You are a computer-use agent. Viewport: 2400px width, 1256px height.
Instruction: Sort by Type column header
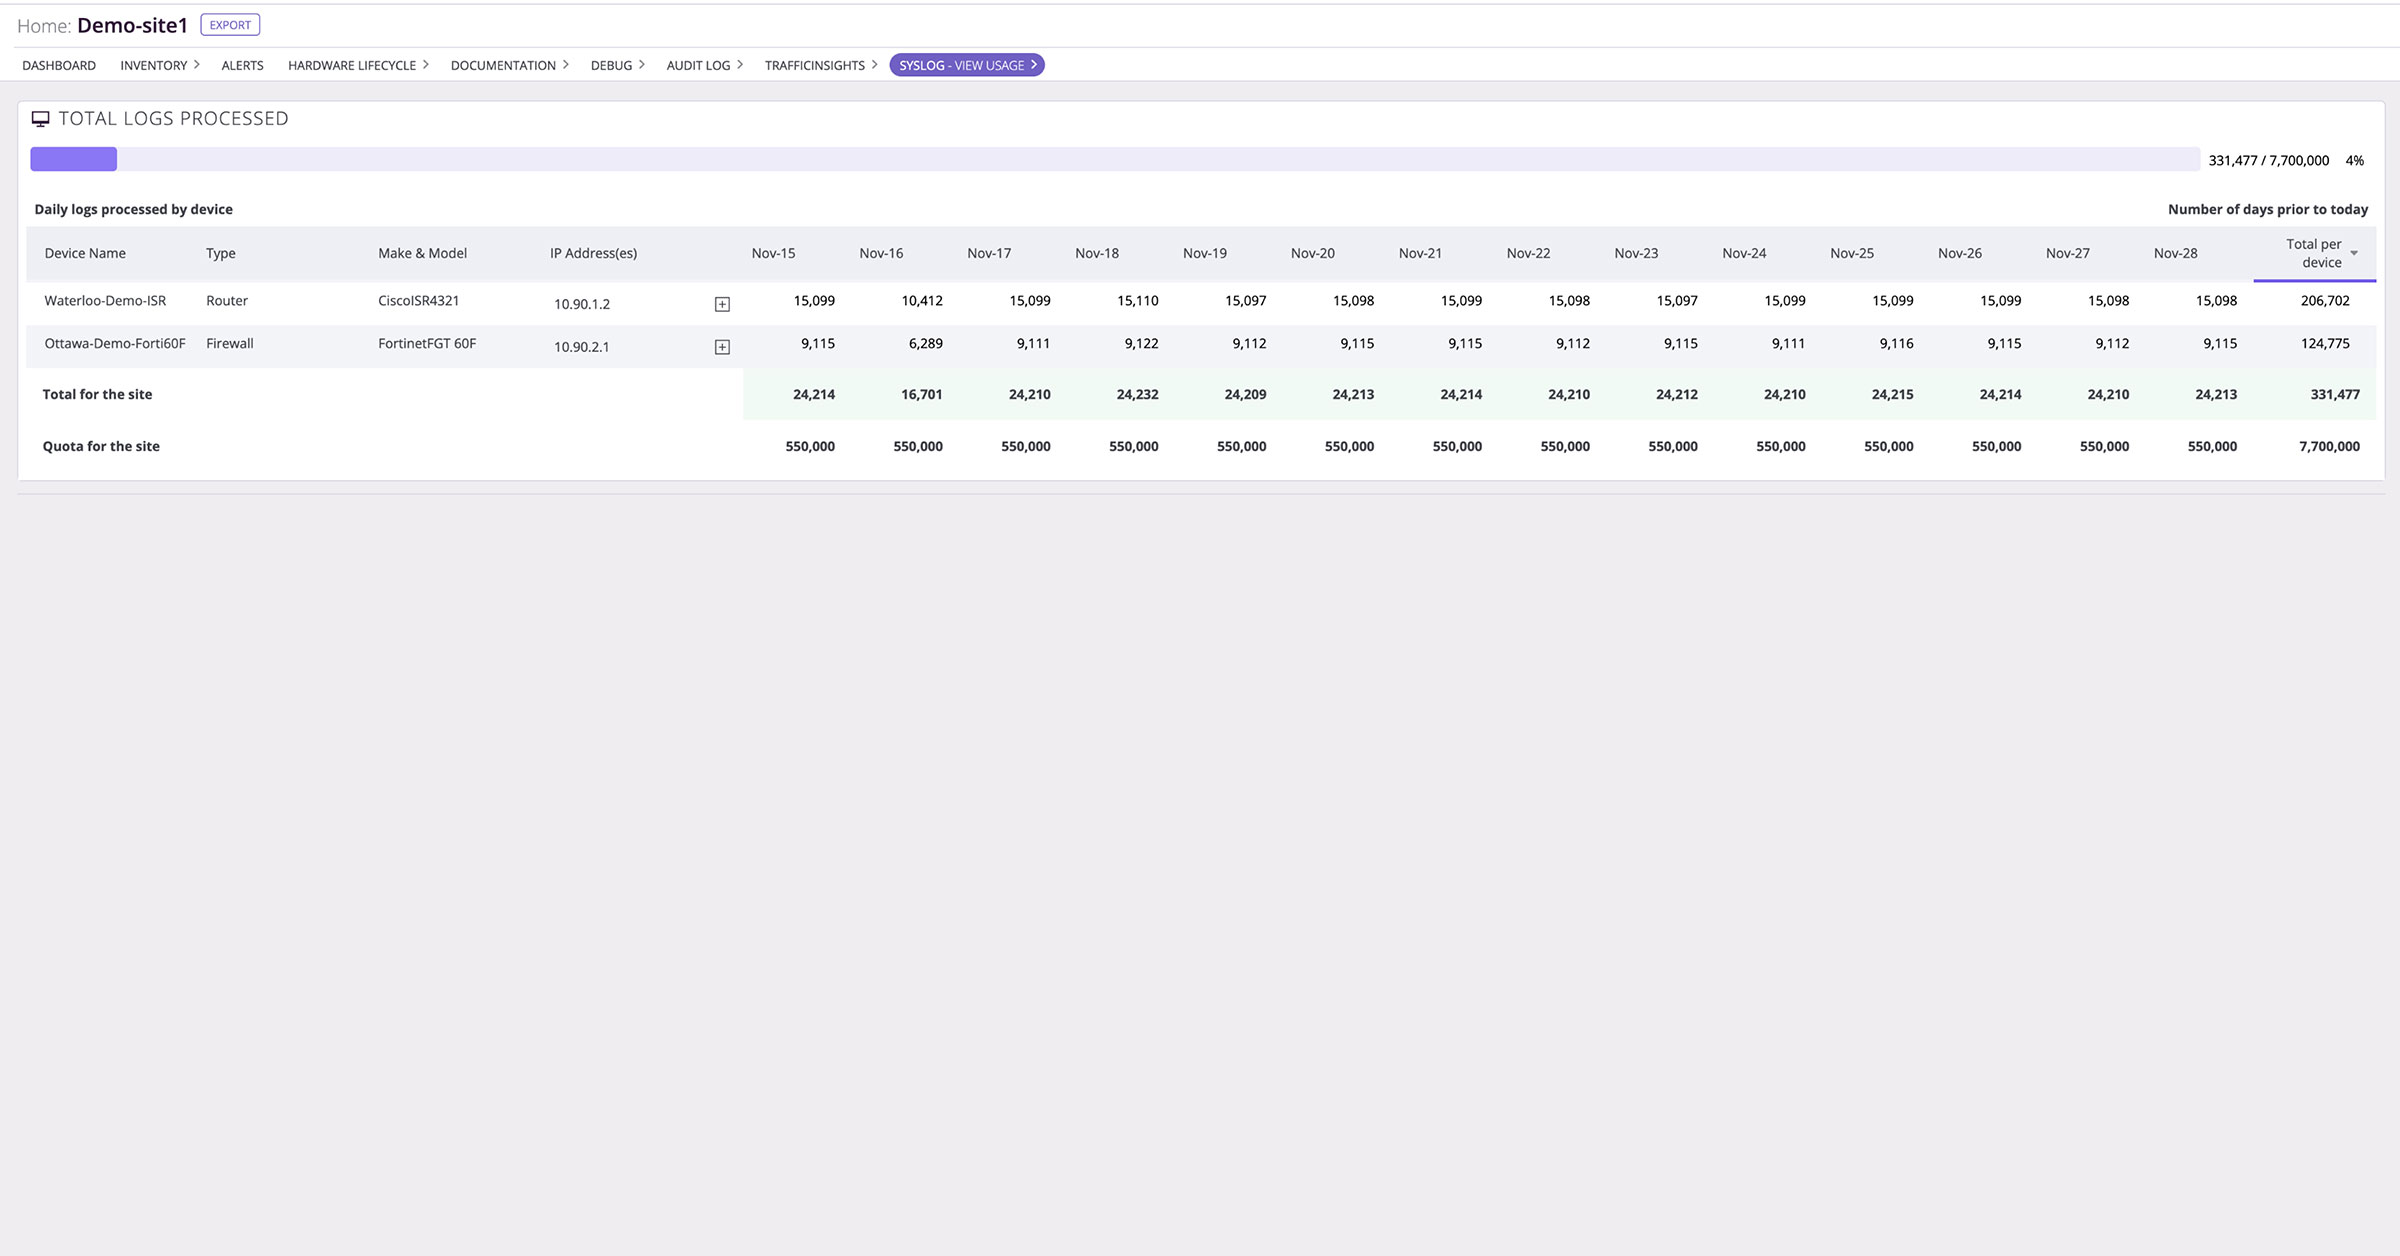(x=221, y=253)
